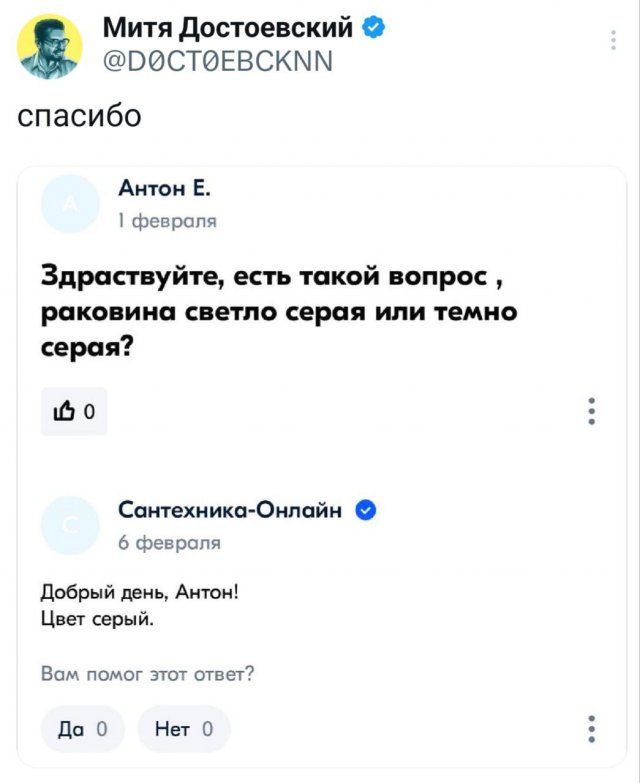This screenshot has height=783, width=640.
Task: Click Сантехника-Онлайн round avatar
Action: [x=71, y=526]
